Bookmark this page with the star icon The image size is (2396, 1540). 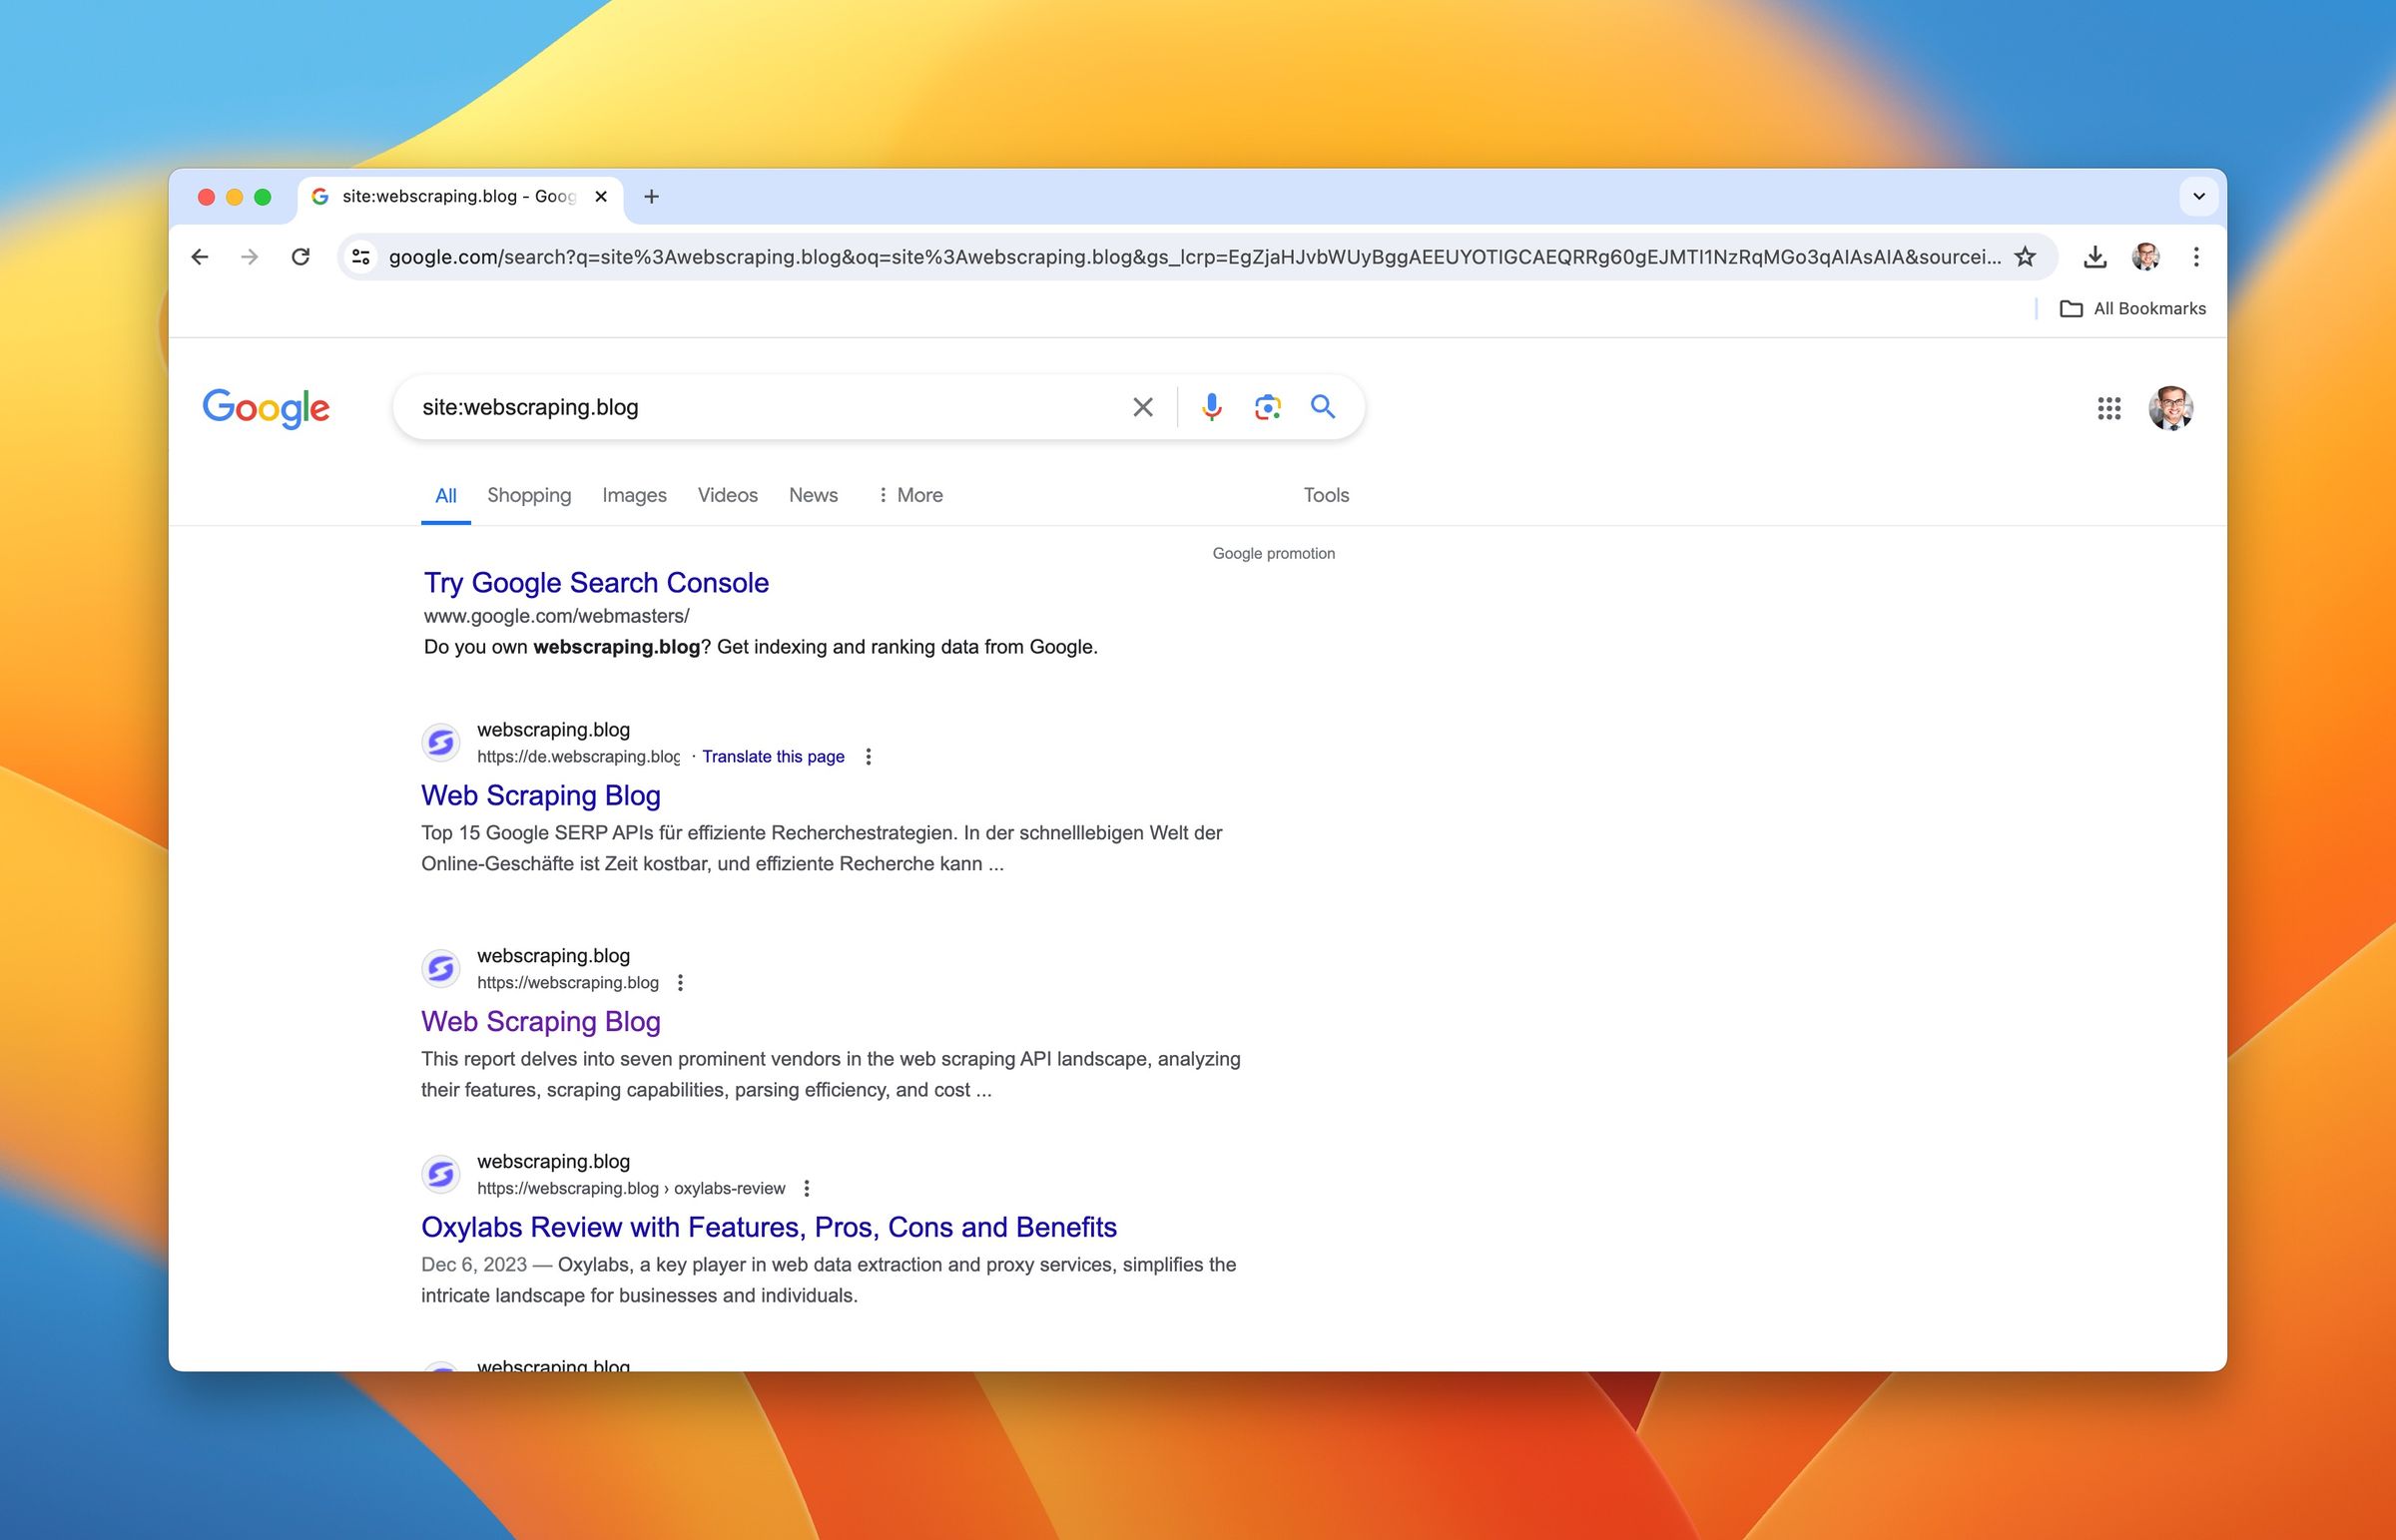[x=2024, y=257]
